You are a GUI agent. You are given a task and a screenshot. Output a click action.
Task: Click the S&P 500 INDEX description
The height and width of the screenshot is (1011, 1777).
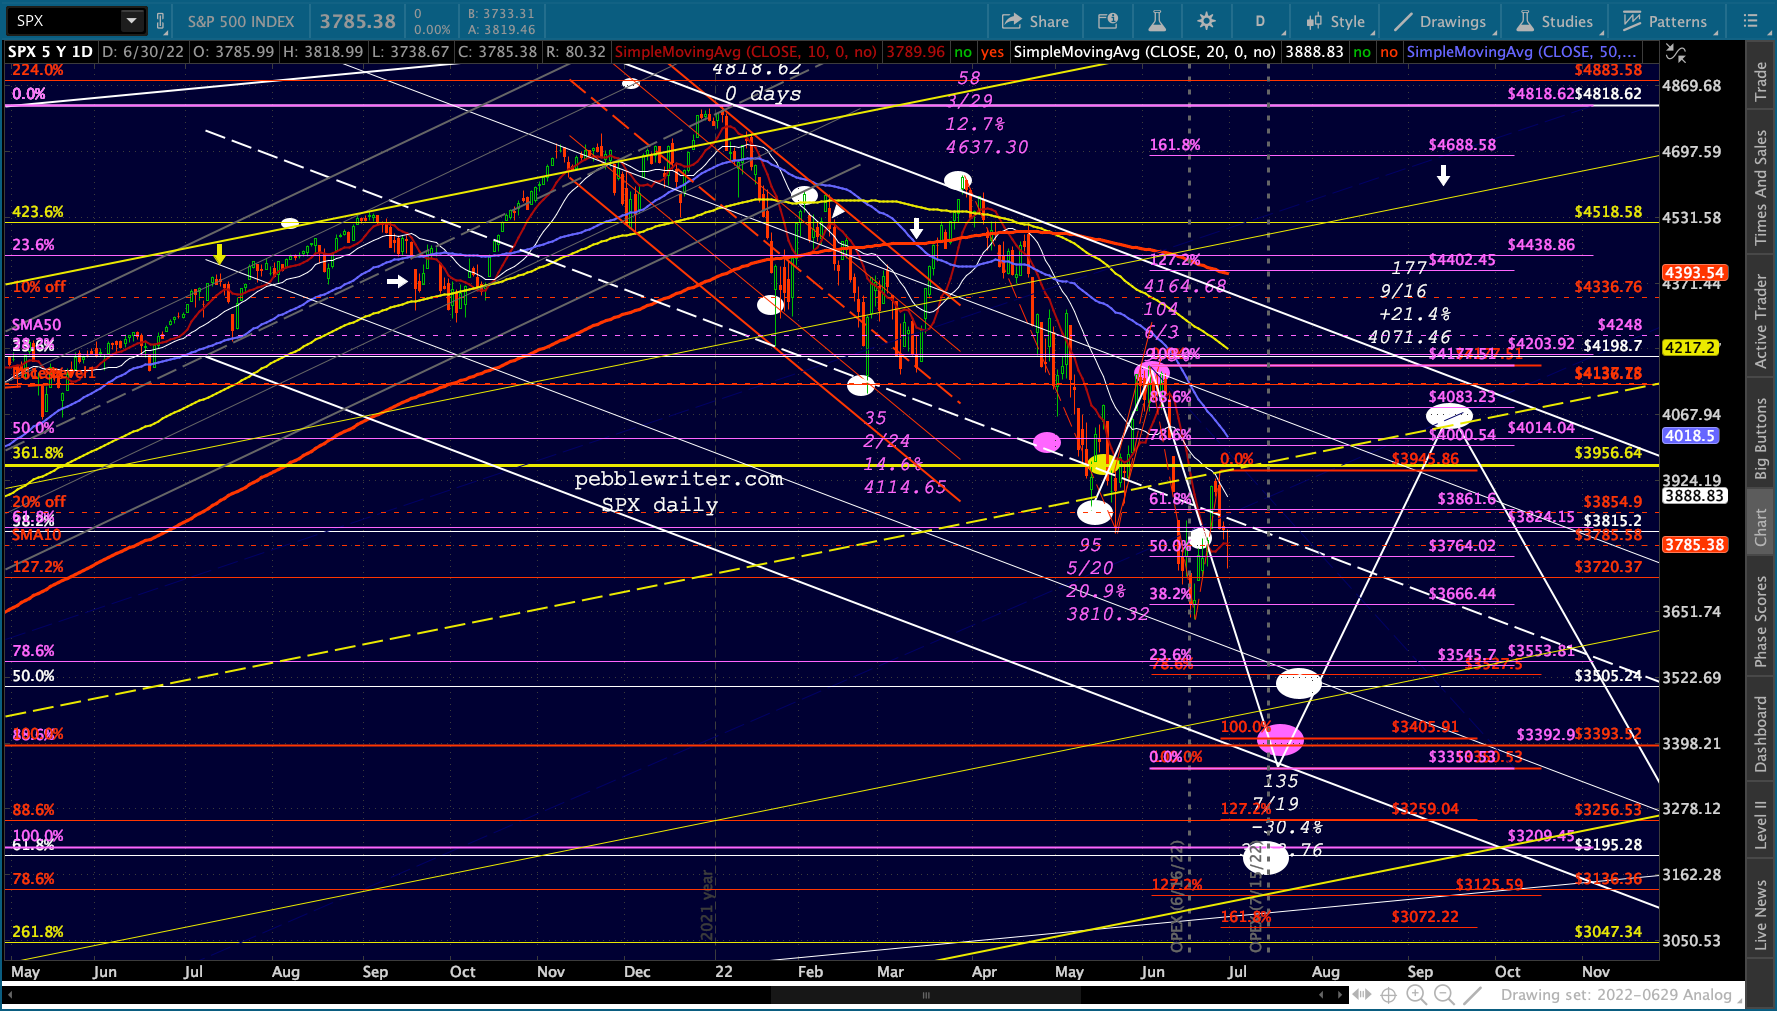click(x=241, y=21)
